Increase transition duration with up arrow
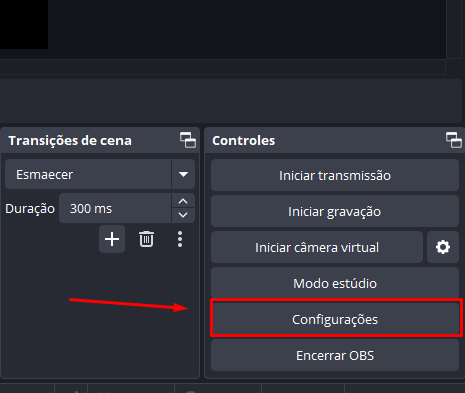Viewport: 465px width, 393px height. pyautogui.click(x=183, y=201)
